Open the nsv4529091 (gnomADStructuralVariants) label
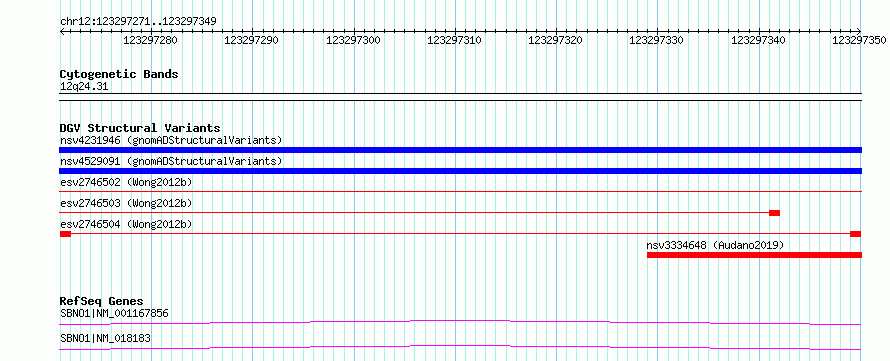This screenshot has height=361, width=890. pos(171,161)
